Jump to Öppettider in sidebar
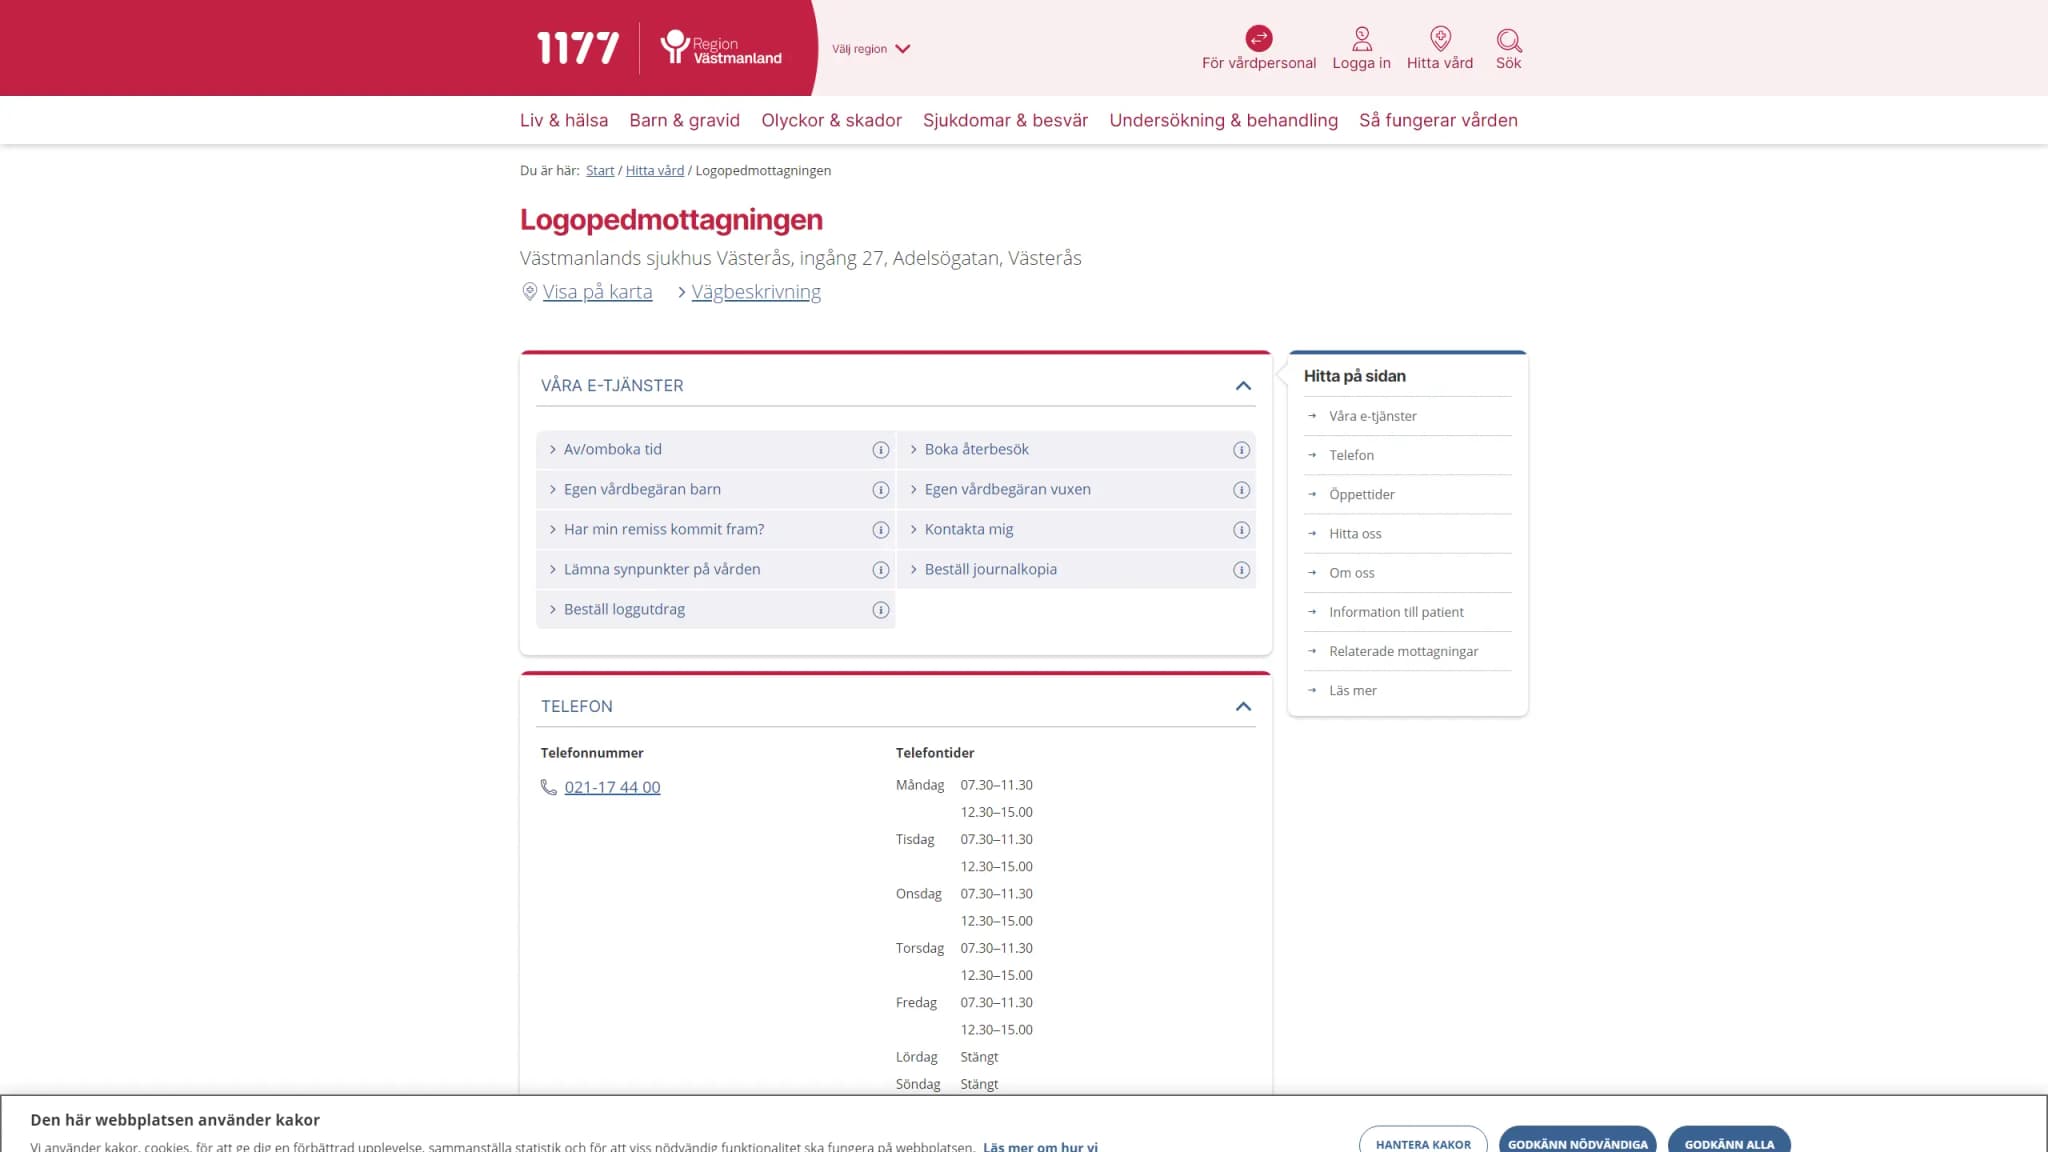This screenshot has height=1152, width=2048. pos(1361,494)
